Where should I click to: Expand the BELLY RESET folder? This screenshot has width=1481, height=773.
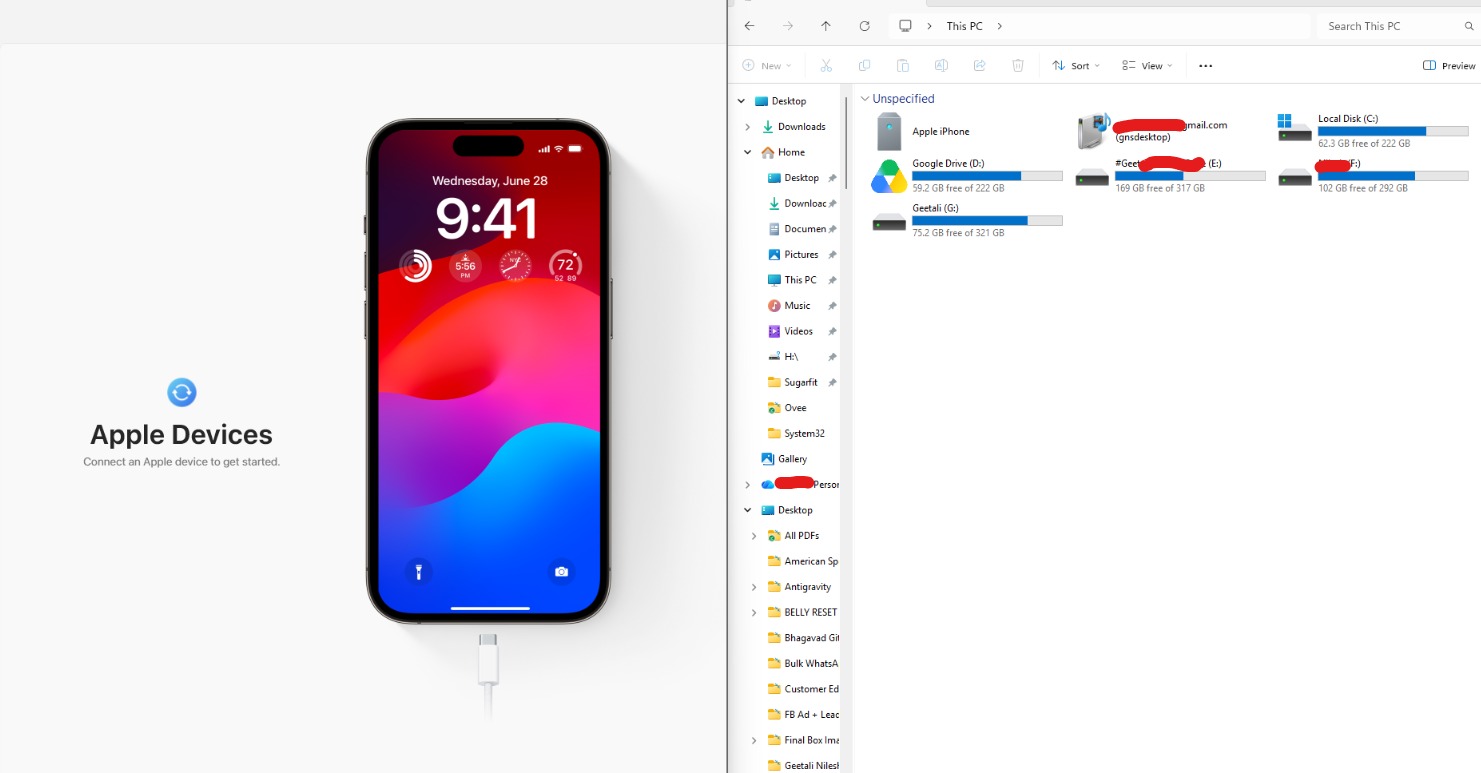point(754,612)
